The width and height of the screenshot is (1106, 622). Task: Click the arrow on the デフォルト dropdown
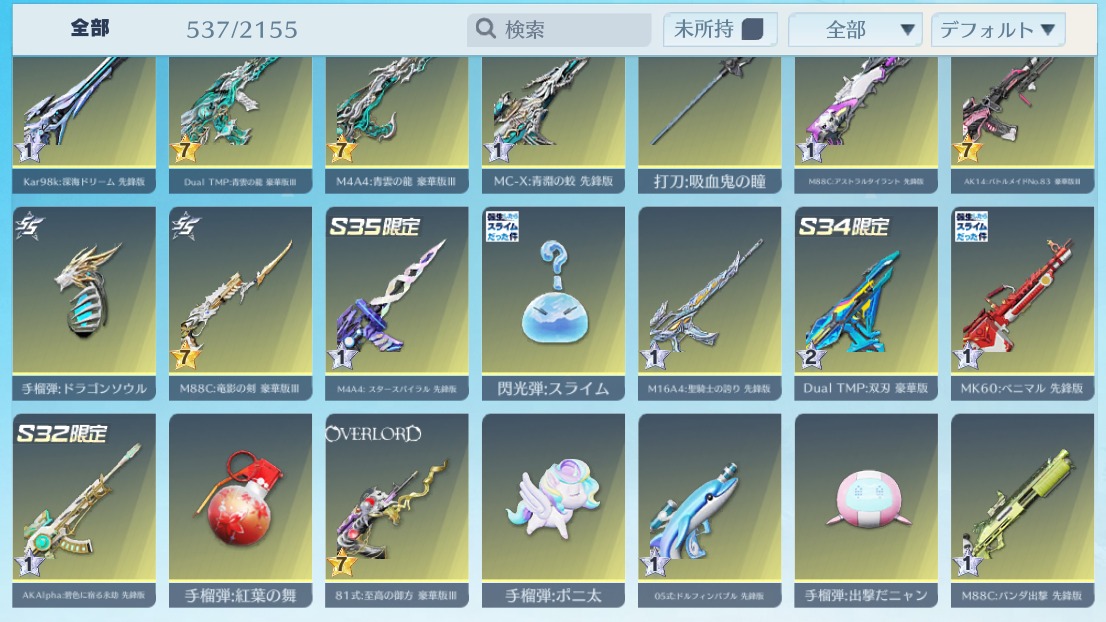click(1047, 30)
